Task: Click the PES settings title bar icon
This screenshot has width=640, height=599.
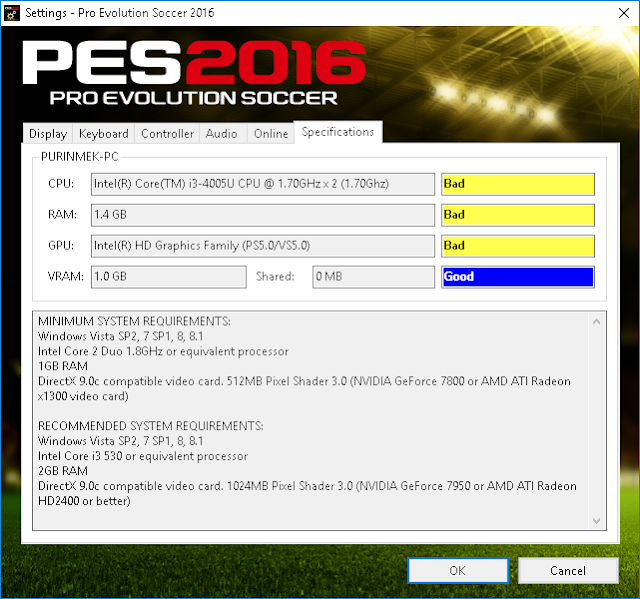Action: click(11, 13)
